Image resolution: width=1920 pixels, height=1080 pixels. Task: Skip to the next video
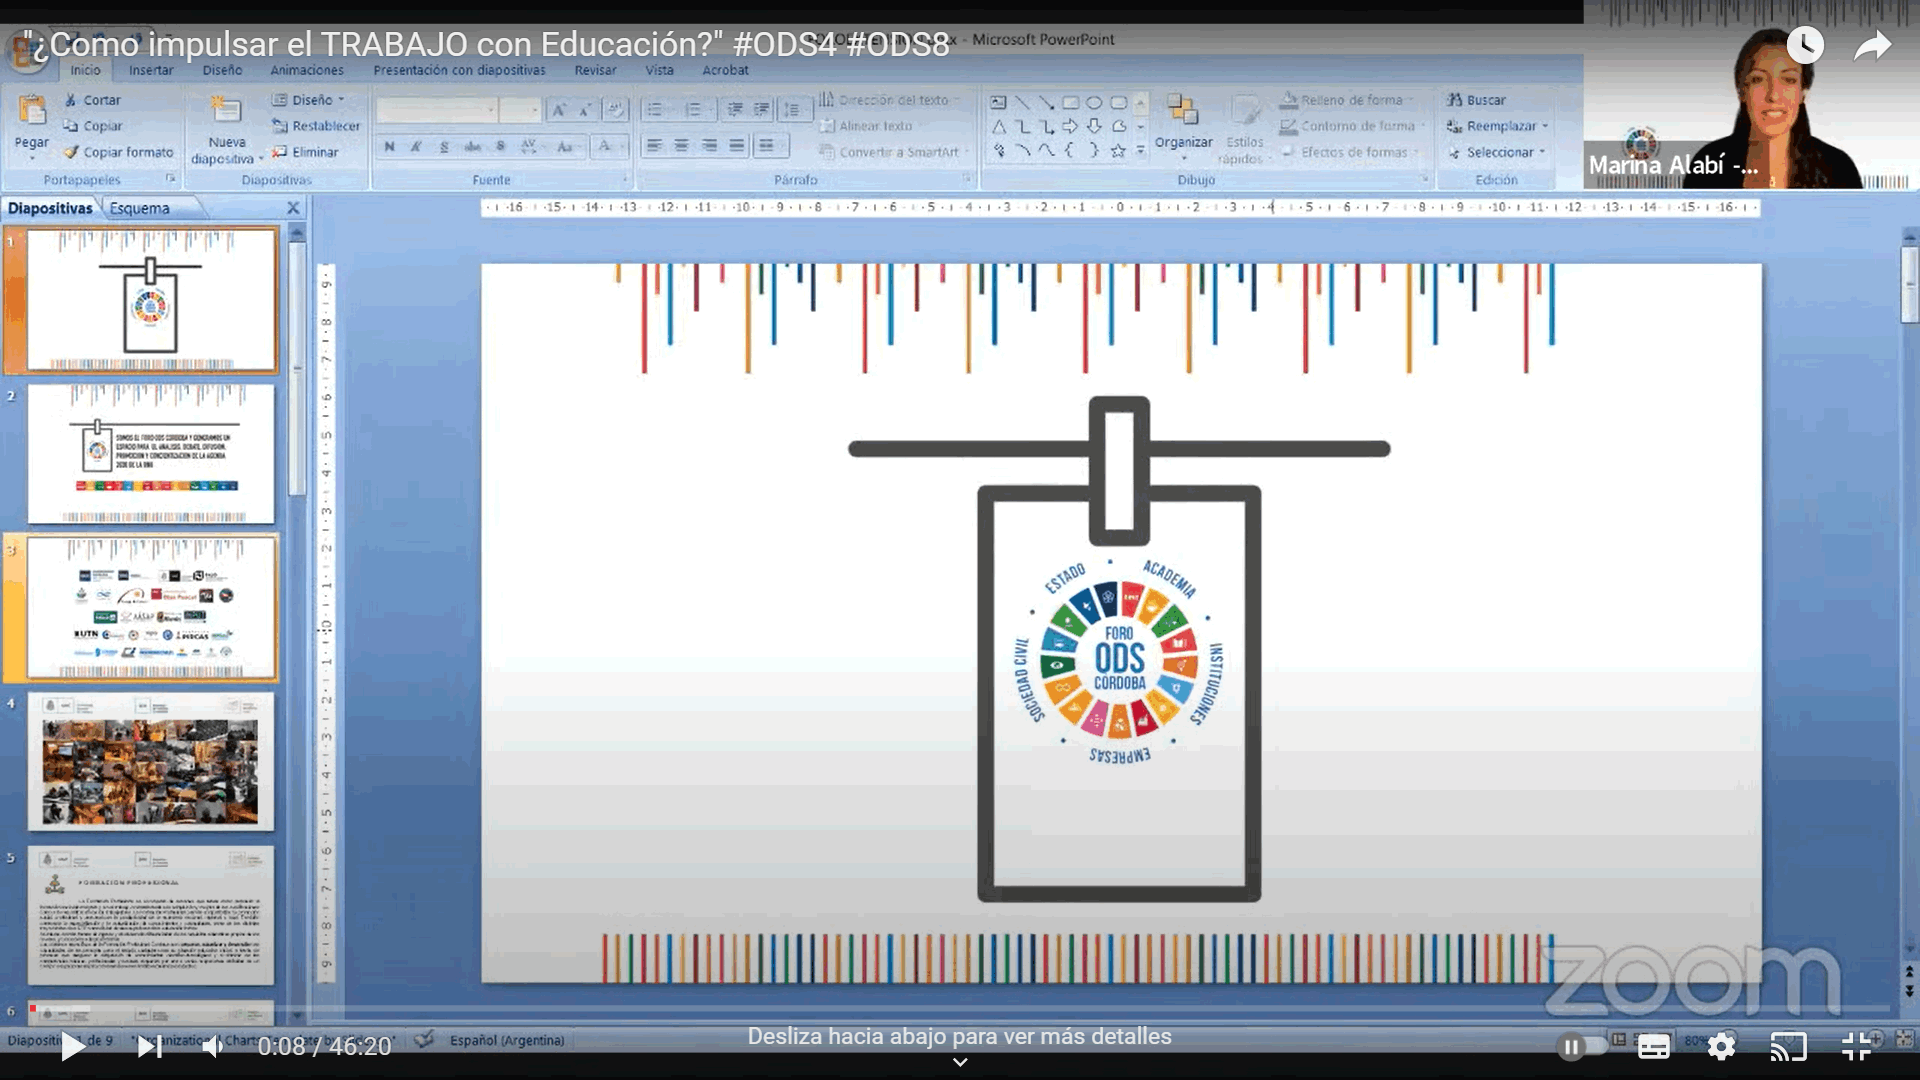[x=150, y=1047]
